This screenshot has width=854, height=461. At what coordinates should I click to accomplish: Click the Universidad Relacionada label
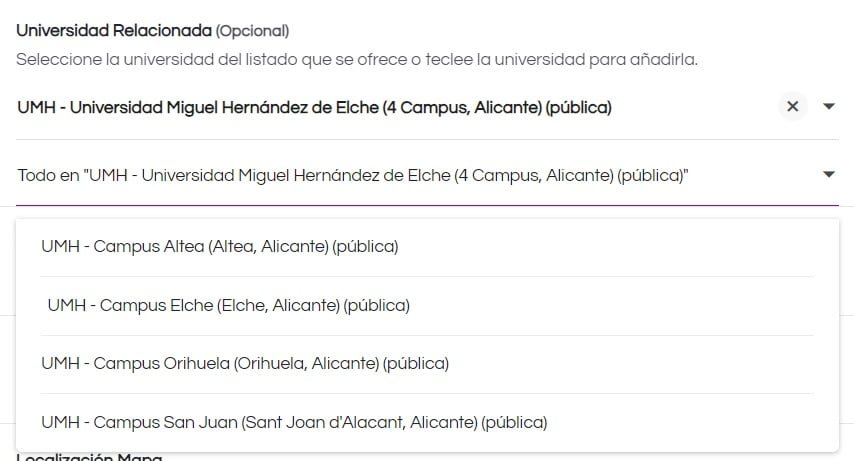114,31
